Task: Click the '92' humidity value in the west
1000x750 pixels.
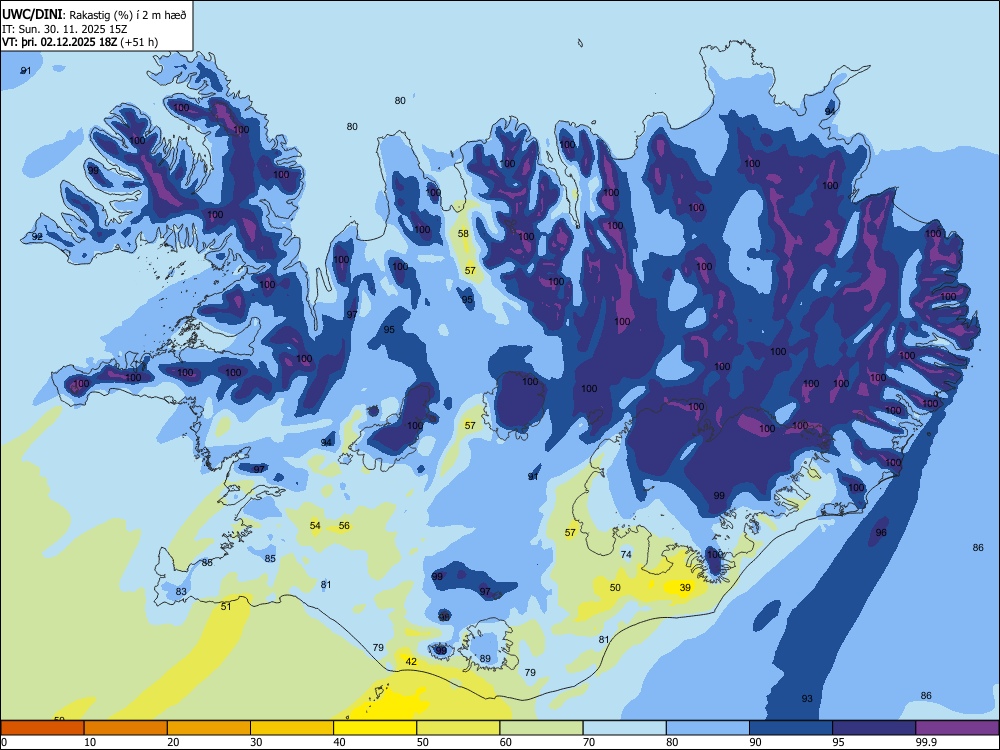Action: pyautogui.click(x=37, y=237)
